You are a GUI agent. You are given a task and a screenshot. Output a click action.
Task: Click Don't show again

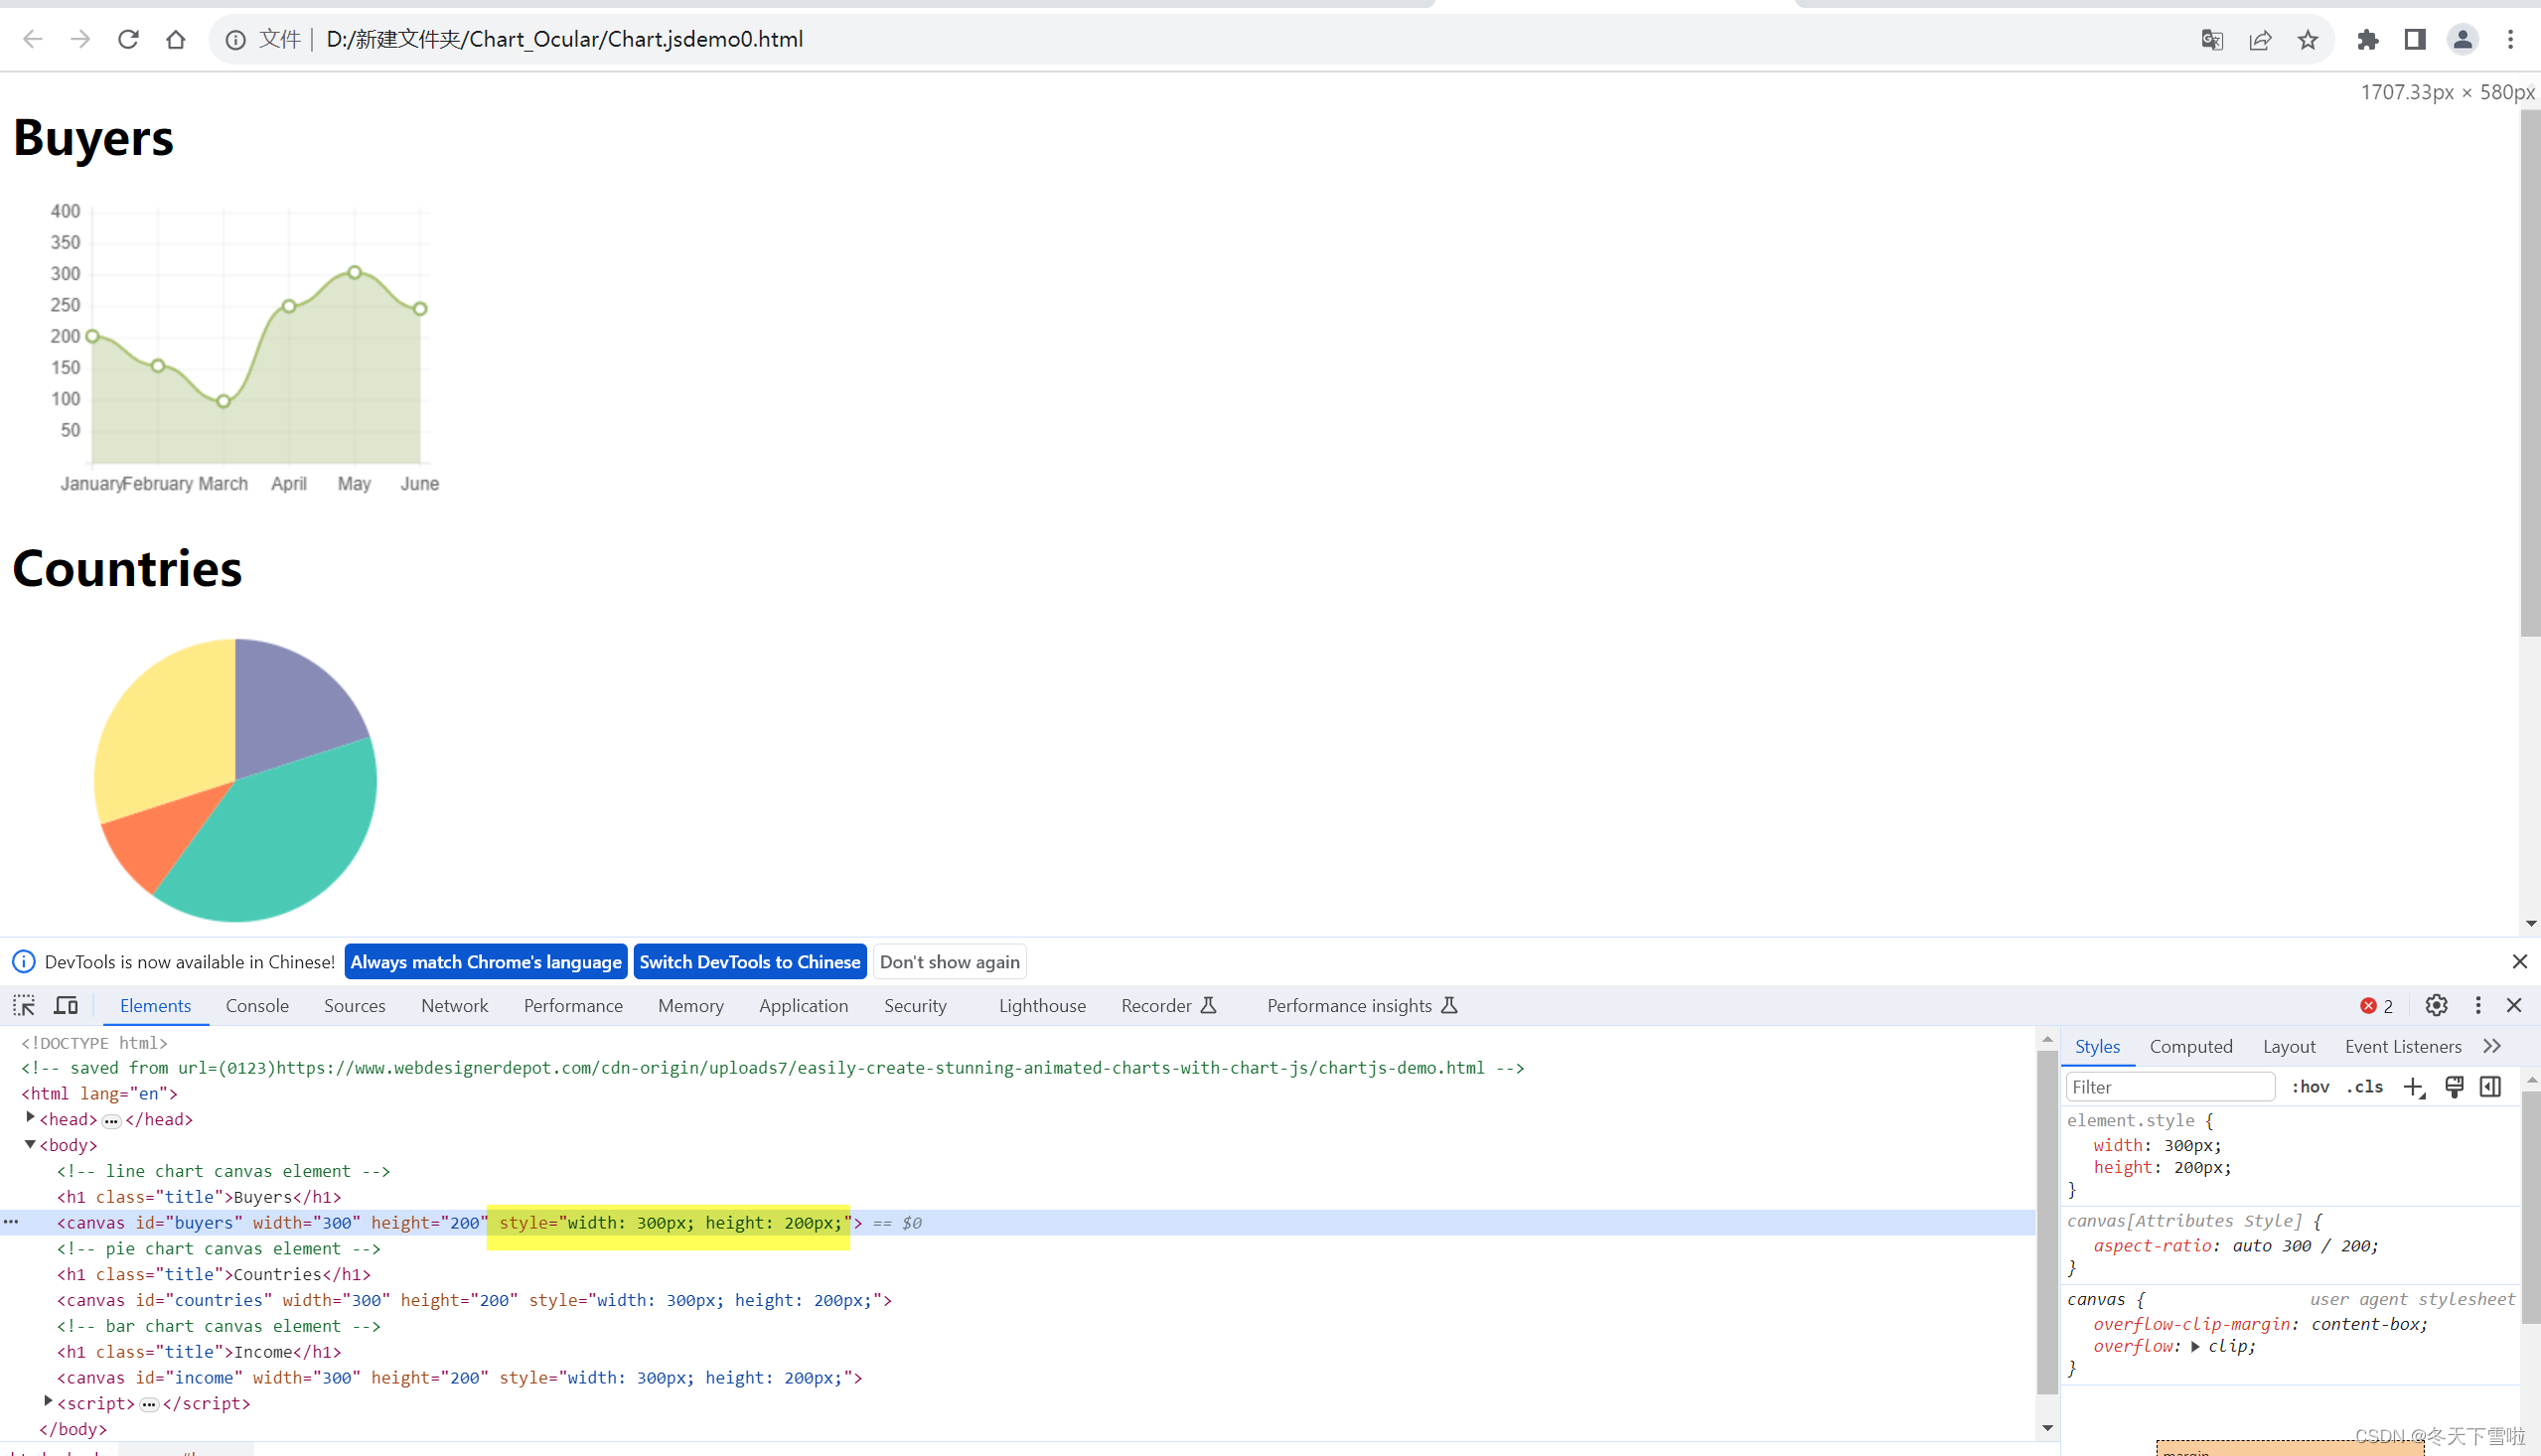coord(949,961)
